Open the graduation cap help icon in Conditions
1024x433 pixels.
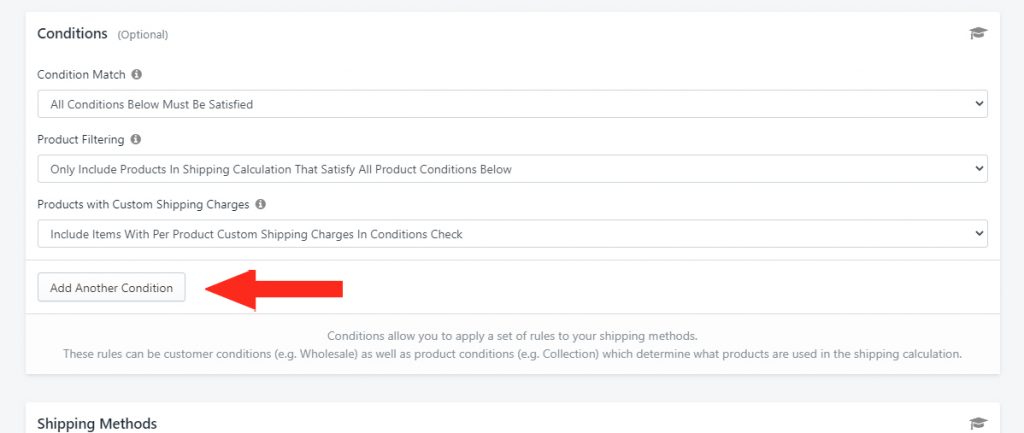[978, 33]
